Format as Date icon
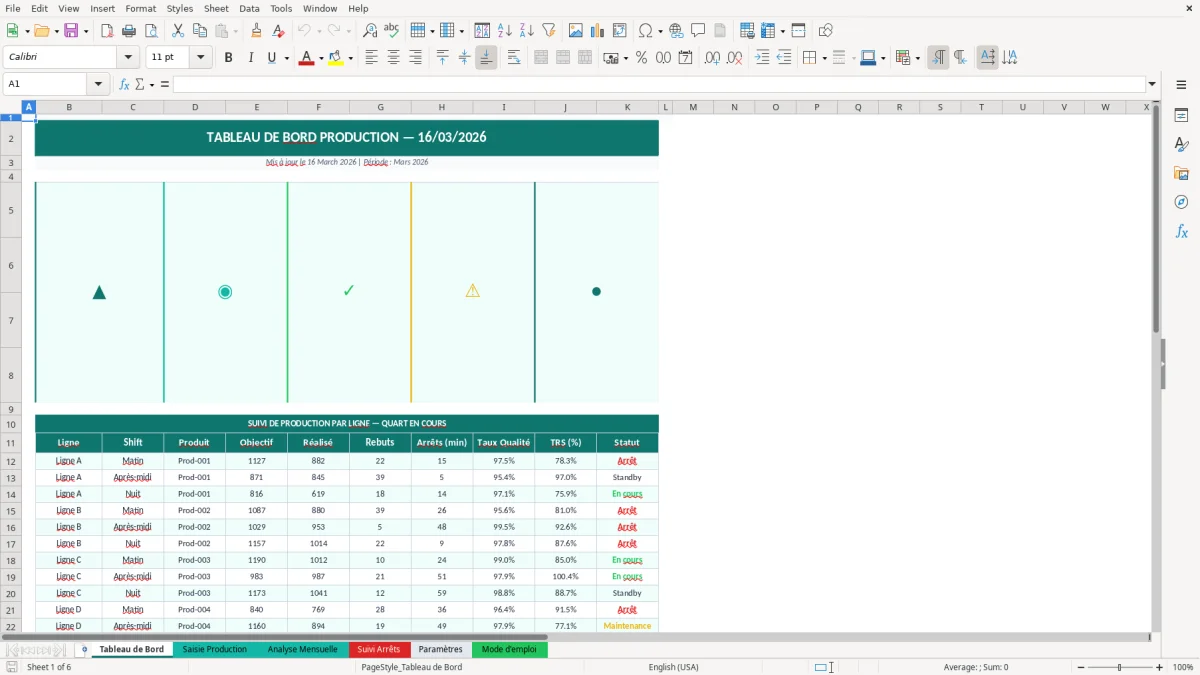 (x=686, y=58)
